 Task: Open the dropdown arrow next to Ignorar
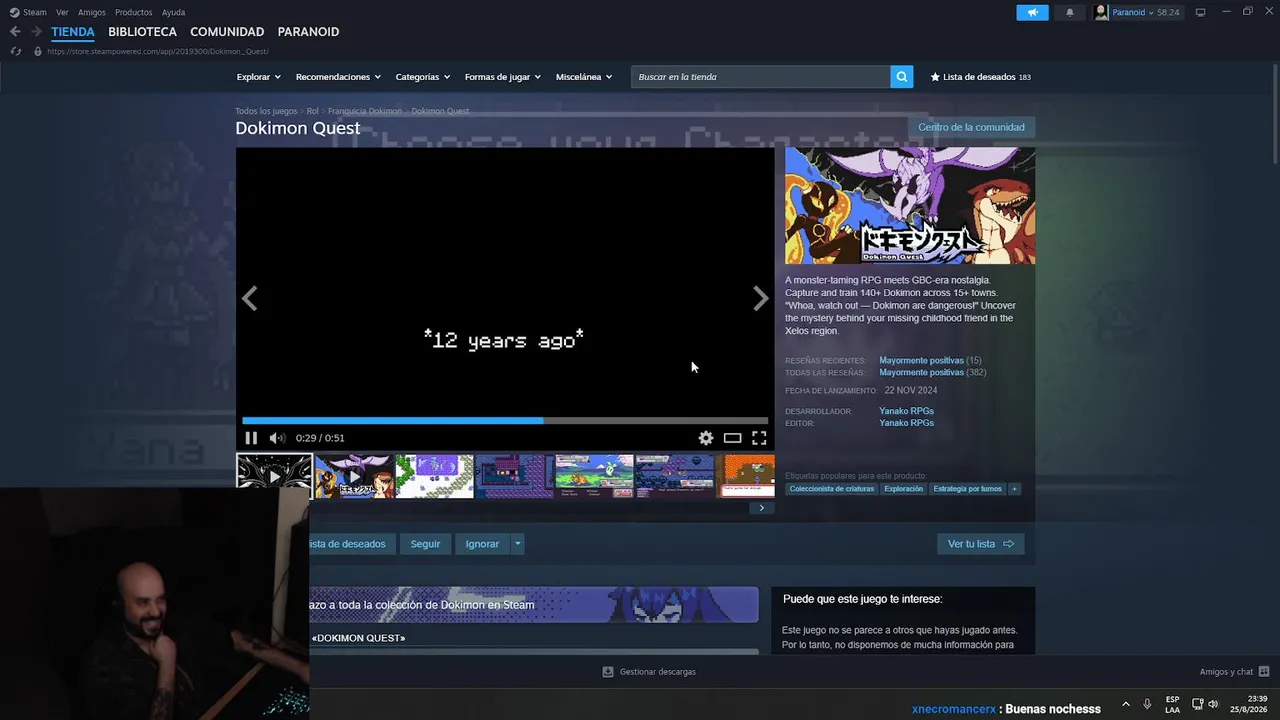517,544
